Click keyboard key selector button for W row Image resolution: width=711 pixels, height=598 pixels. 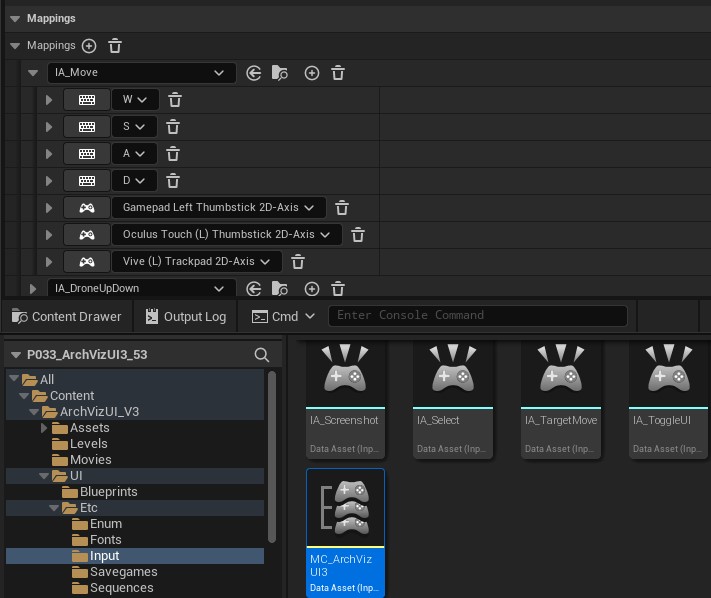point(87,100)
